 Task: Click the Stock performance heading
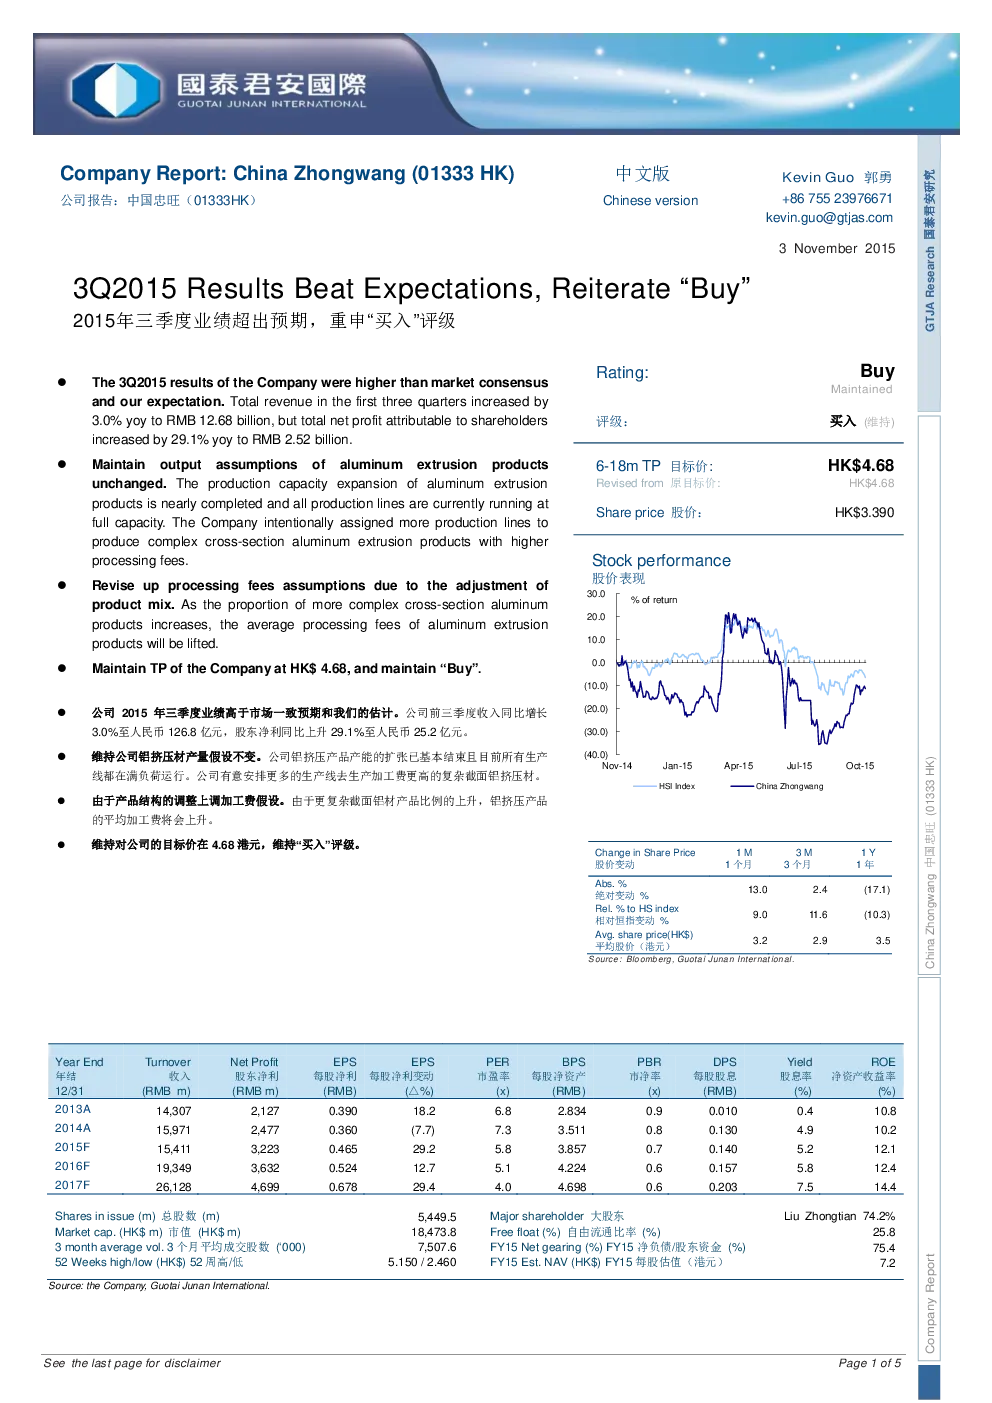tap(661, 560)
